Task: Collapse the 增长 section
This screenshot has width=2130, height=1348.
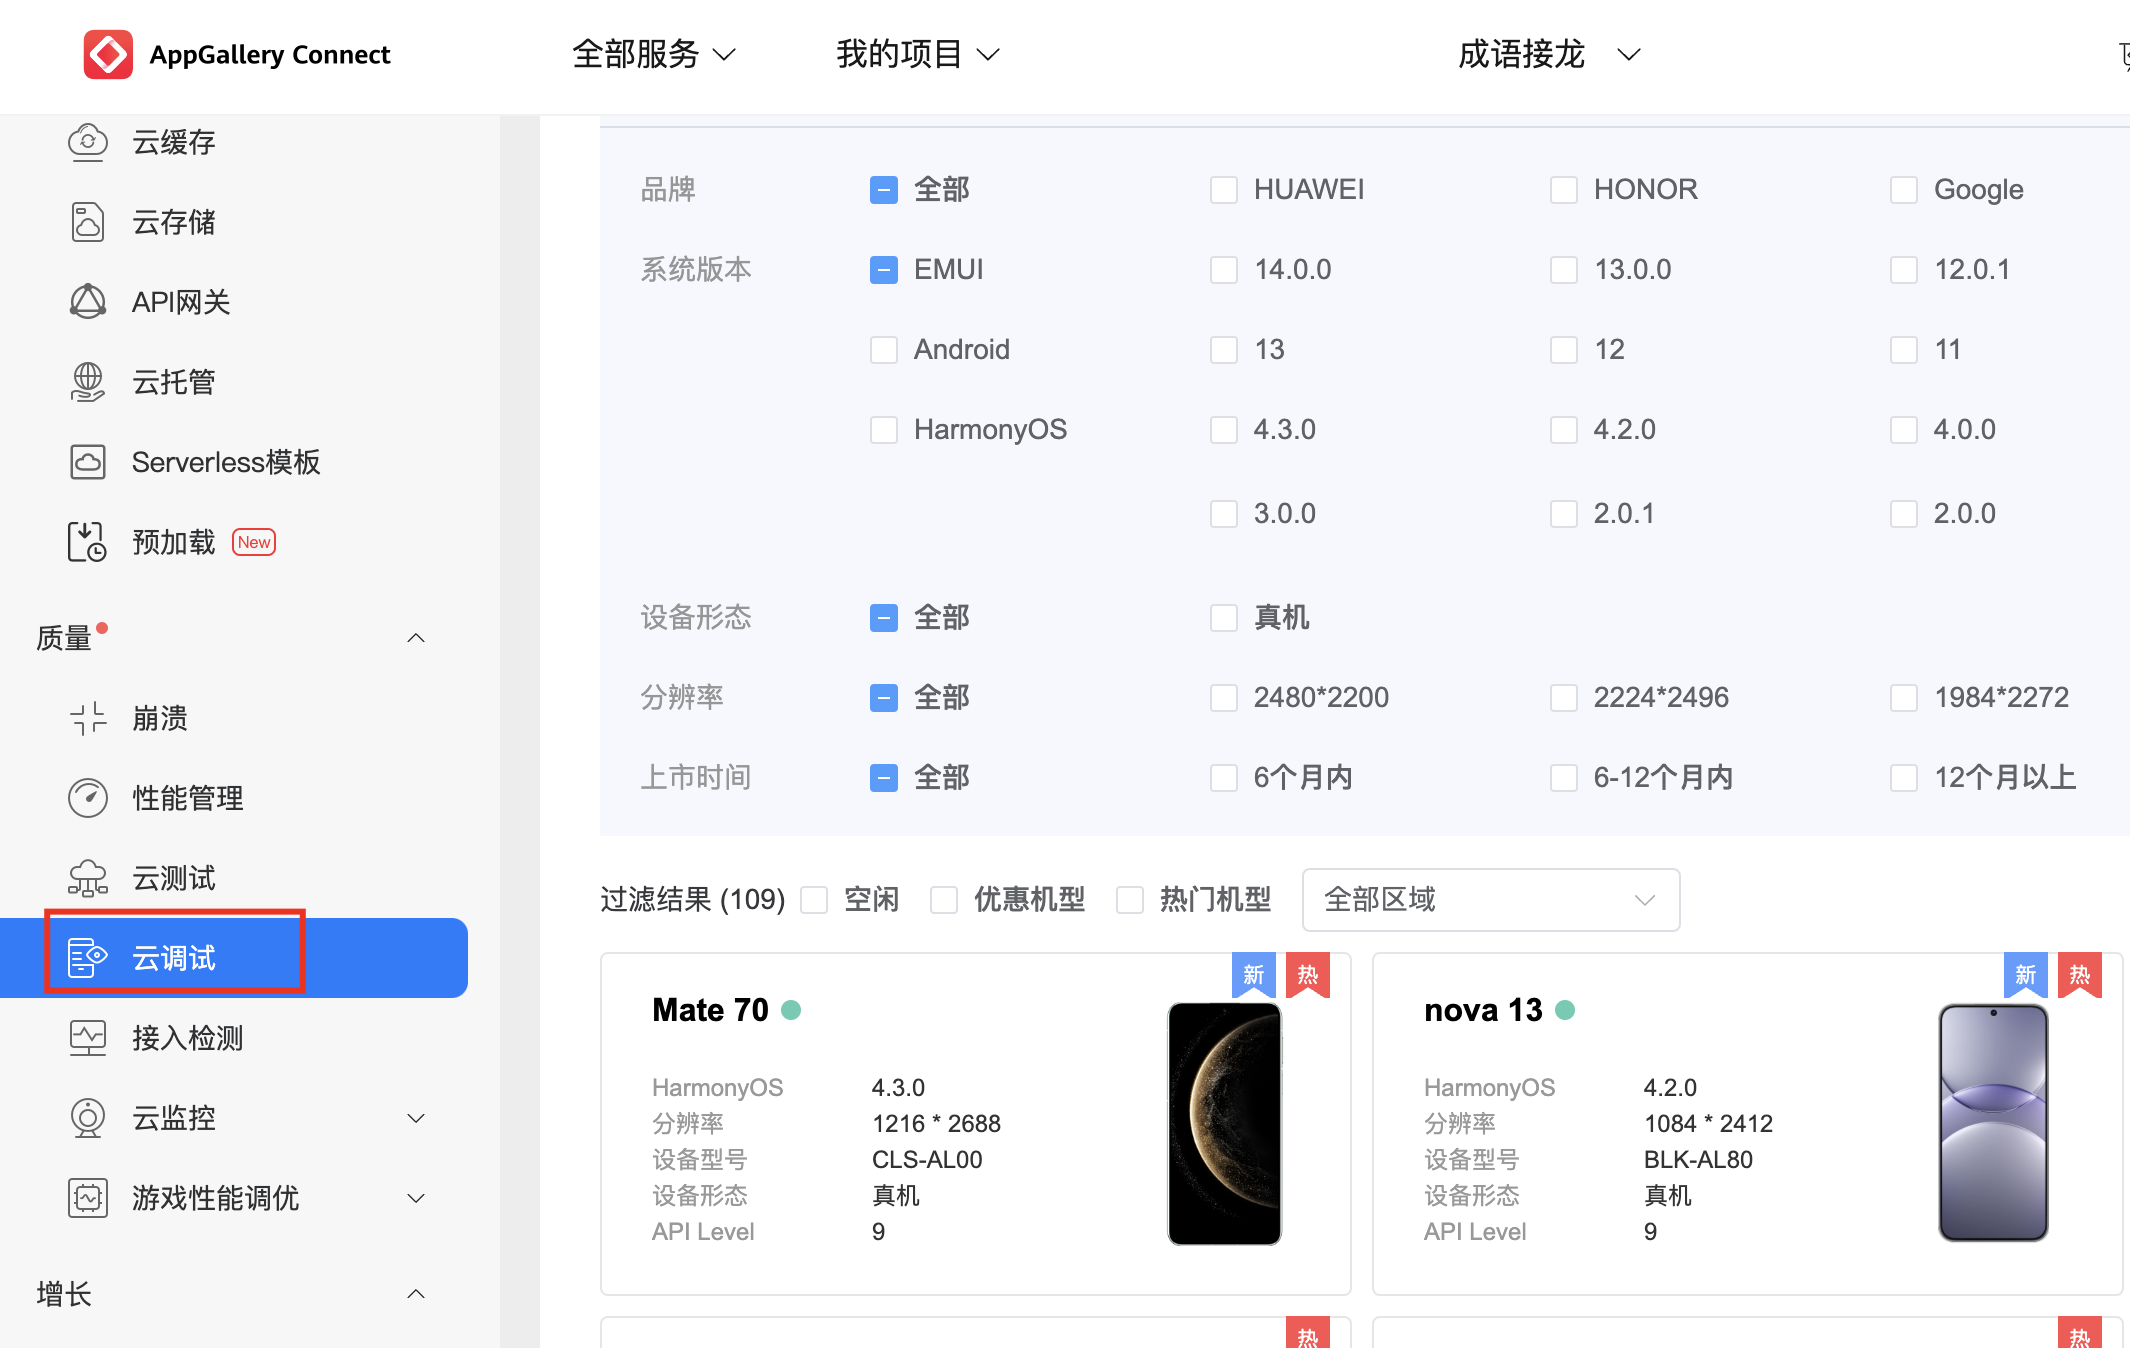Action: [417, 1294]
